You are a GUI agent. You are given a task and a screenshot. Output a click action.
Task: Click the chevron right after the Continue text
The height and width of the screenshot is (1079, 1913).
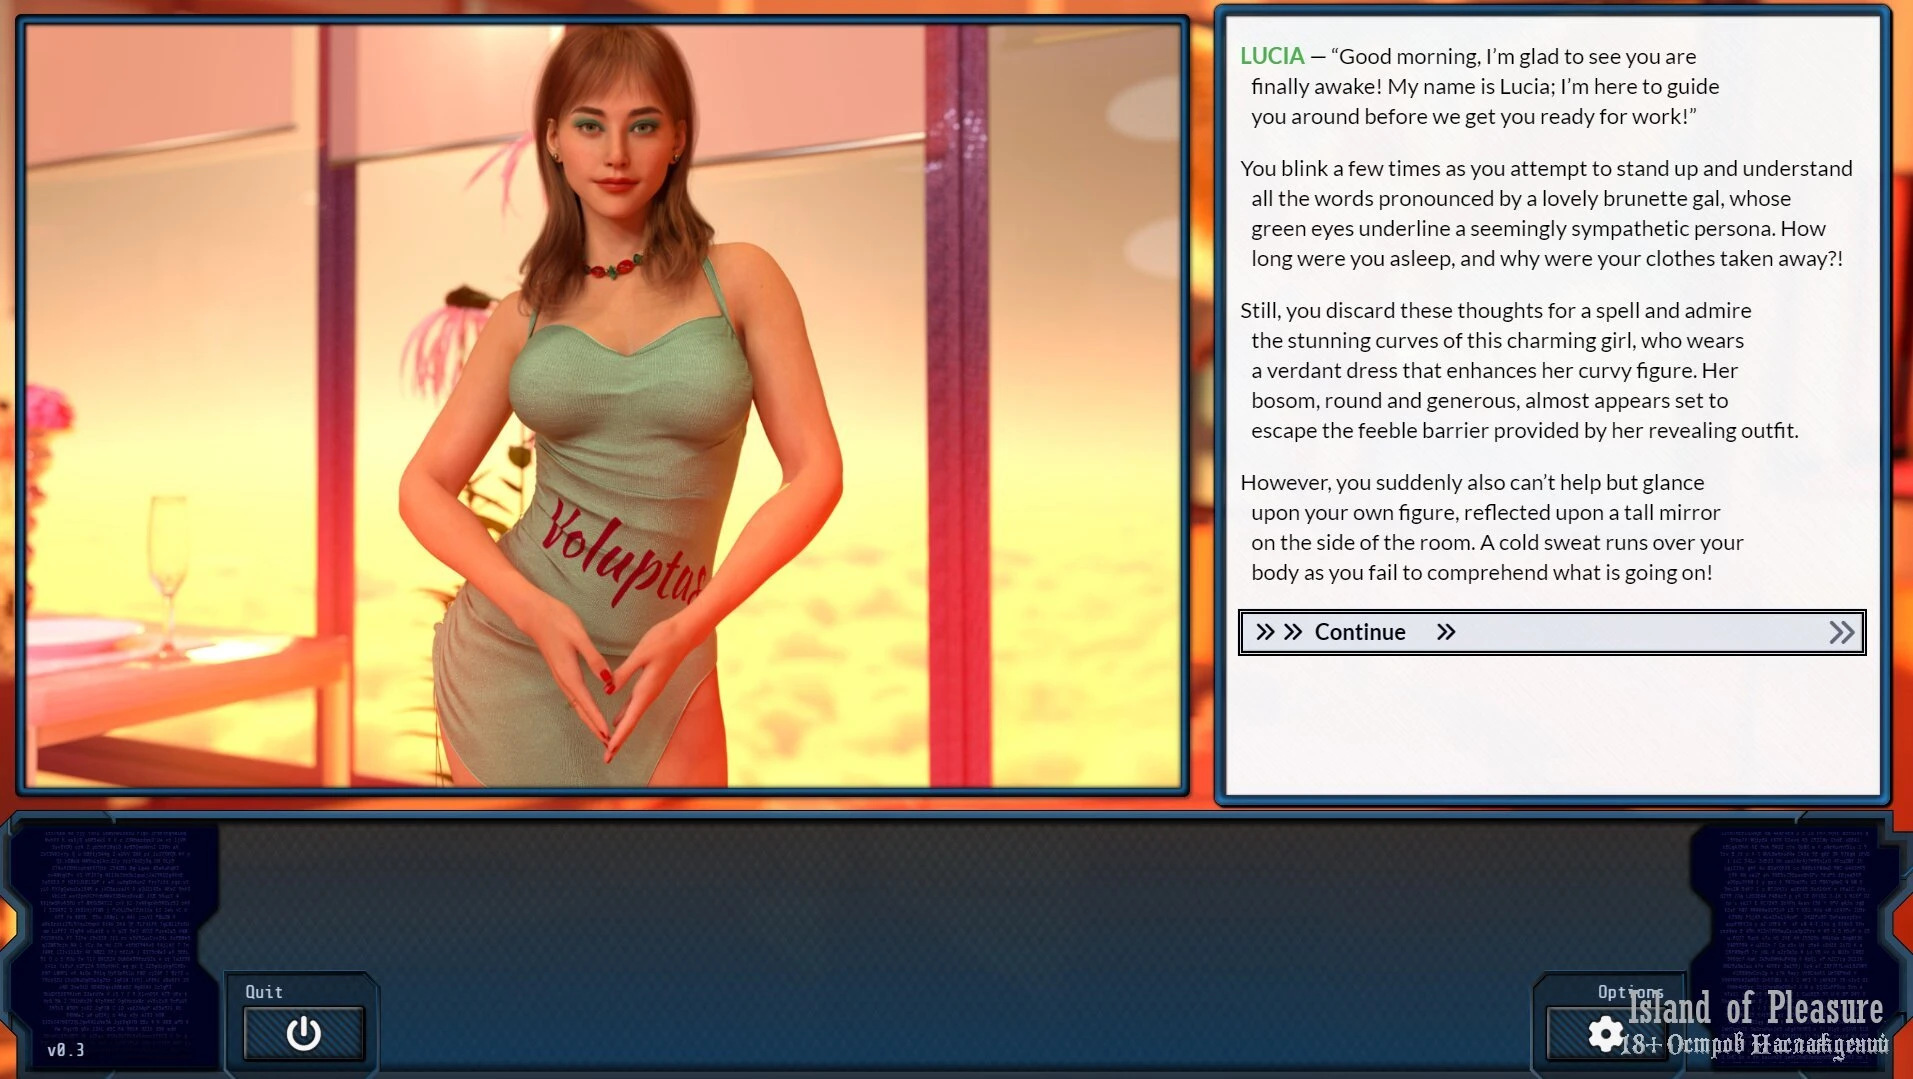[1446, 632]
